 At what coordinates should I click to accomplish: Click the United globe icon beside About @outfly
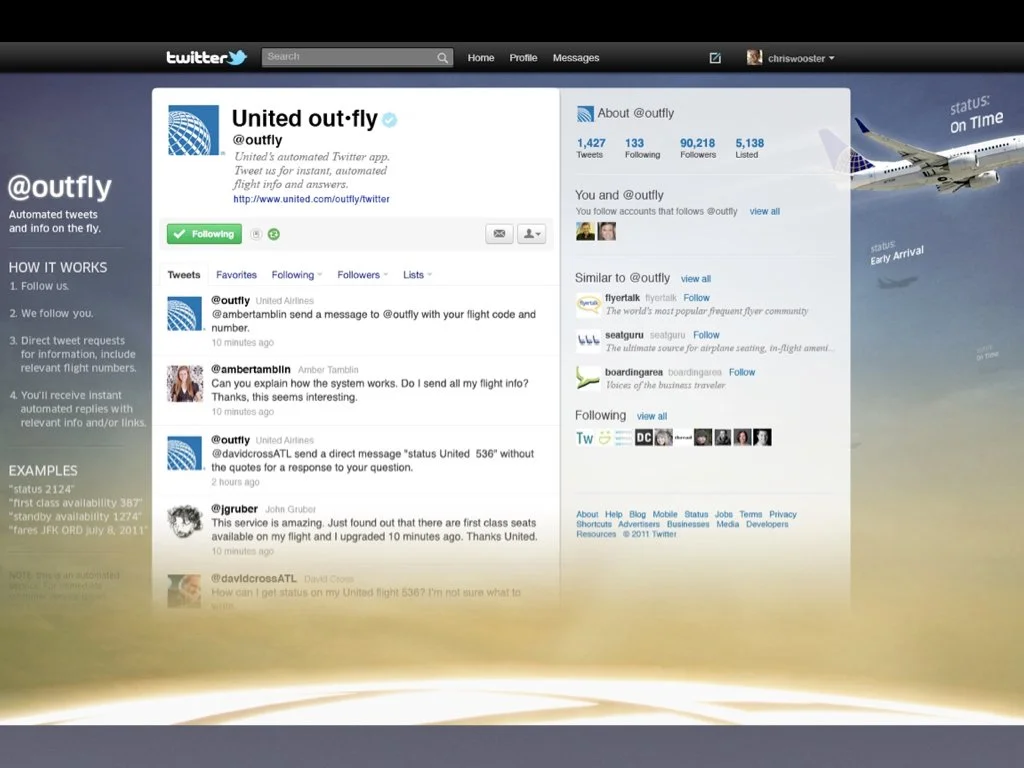tap(585, 114)
